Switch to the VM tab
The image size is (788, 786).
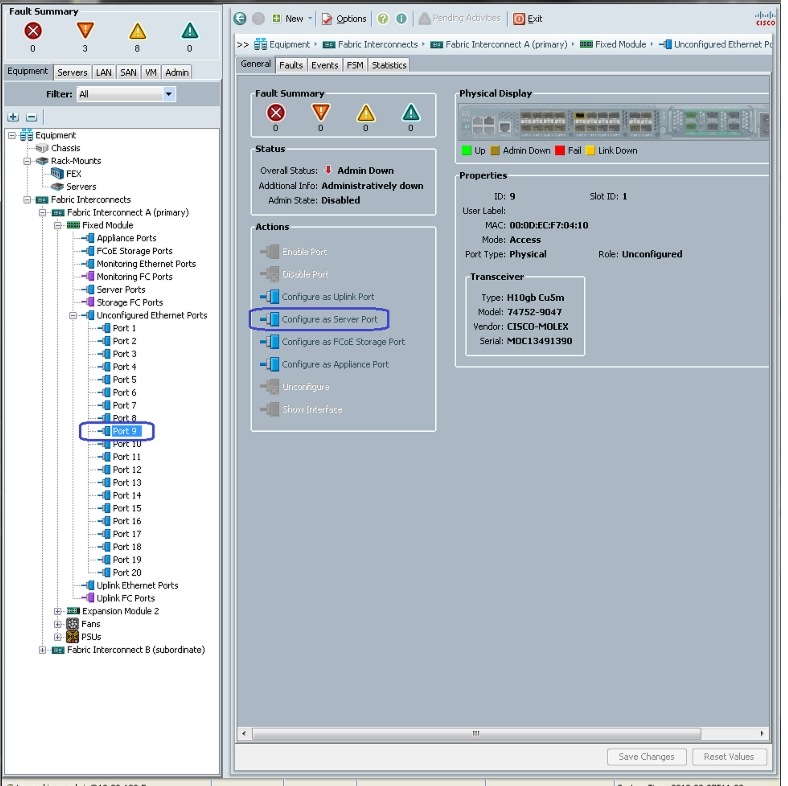(151, 72)
